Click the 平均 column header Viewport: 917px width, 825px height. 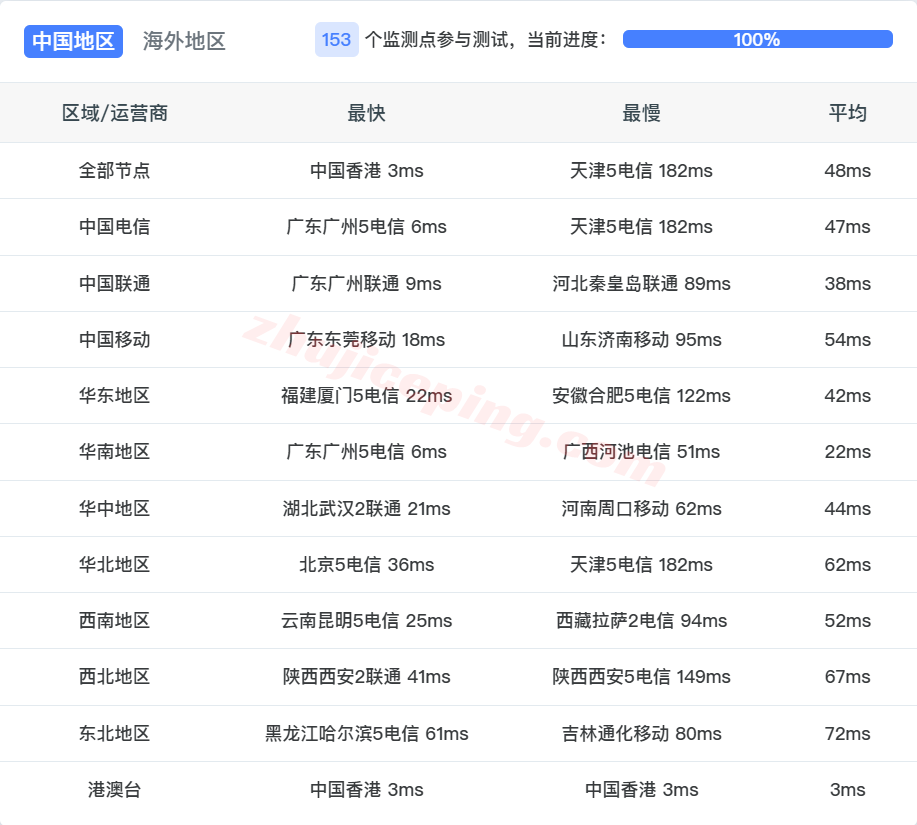(x=847, y=113)
